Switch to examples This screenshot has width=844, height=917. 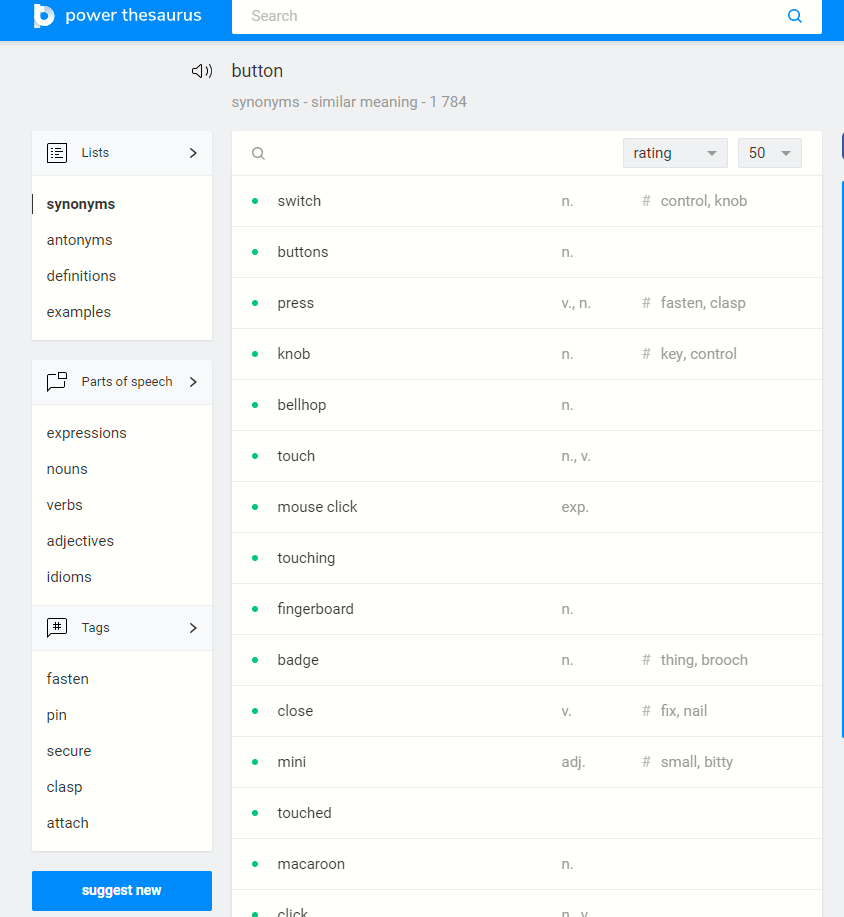(79, 312)
